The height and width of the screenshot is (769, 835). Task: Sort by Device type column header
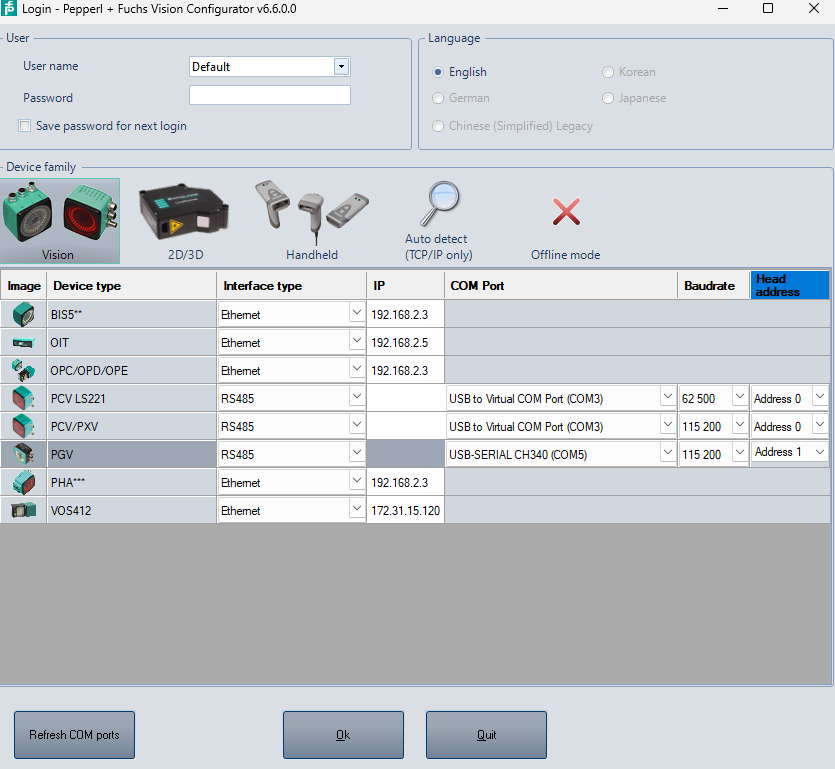[x=131, y=286]
